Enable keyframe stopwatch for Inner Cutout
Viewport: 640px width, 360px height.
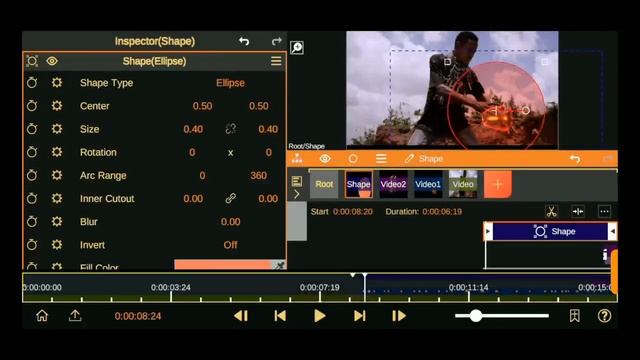coord(32,198)
